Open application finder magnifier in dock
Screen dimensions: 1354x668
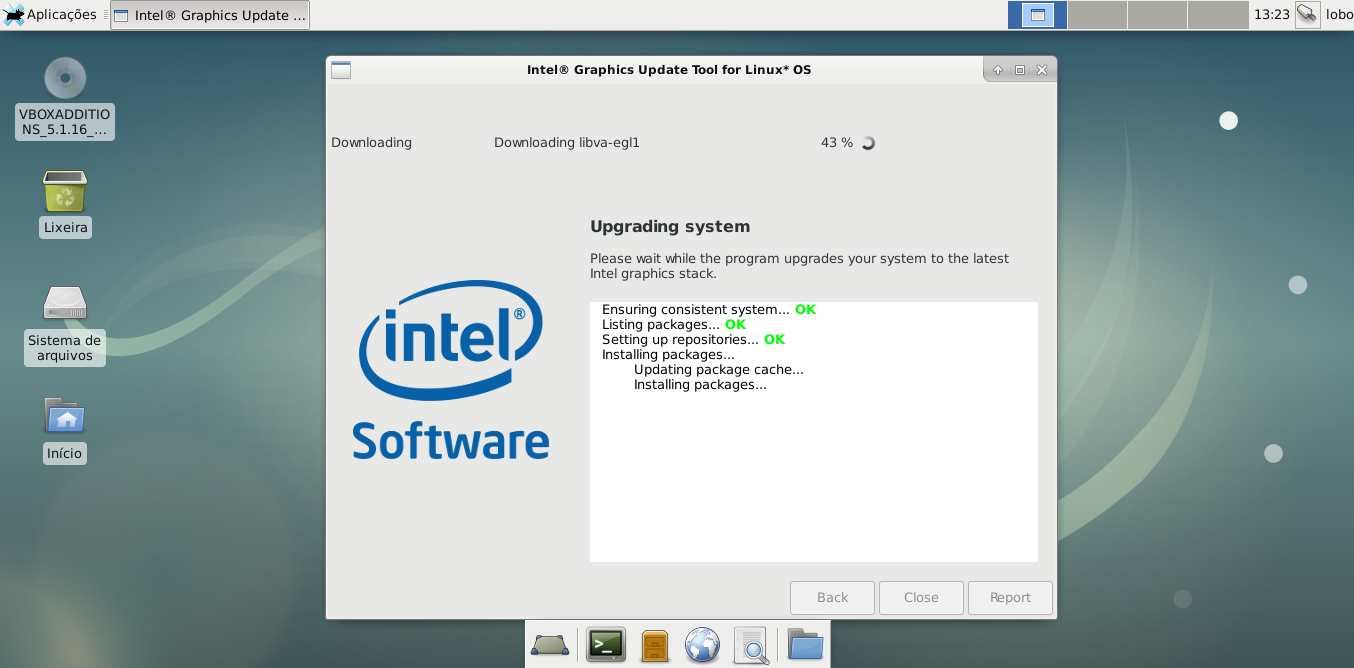750,645
